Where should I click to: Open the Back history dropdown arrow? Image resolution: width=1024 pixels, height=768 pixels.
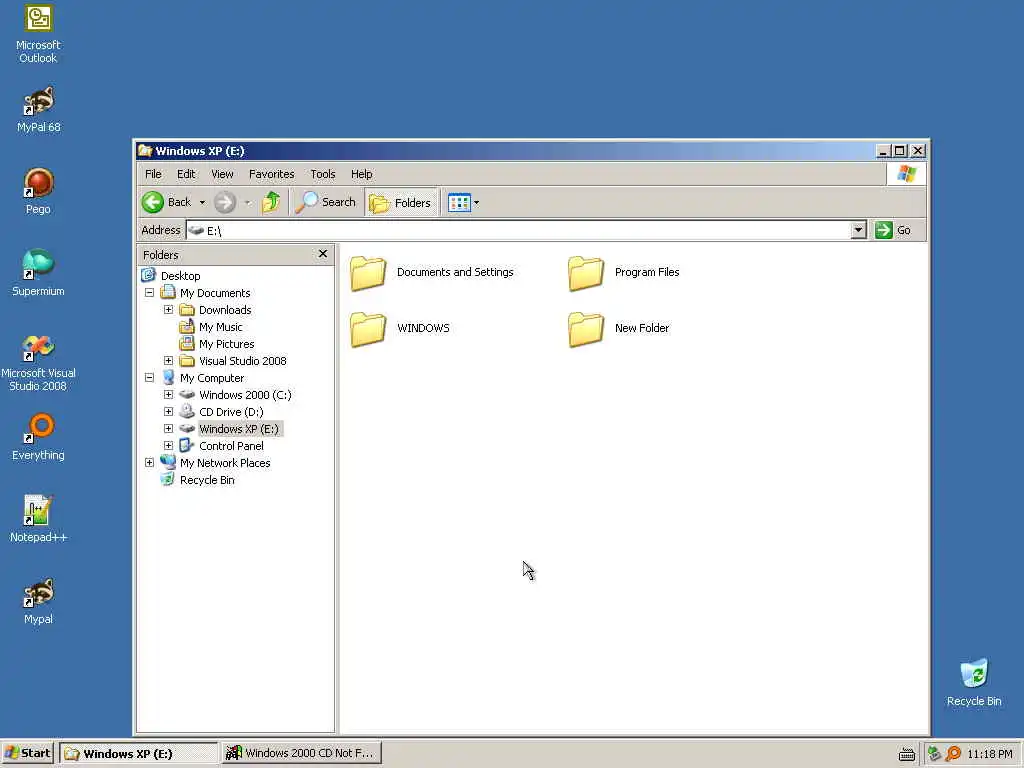(x=202, y=202)
